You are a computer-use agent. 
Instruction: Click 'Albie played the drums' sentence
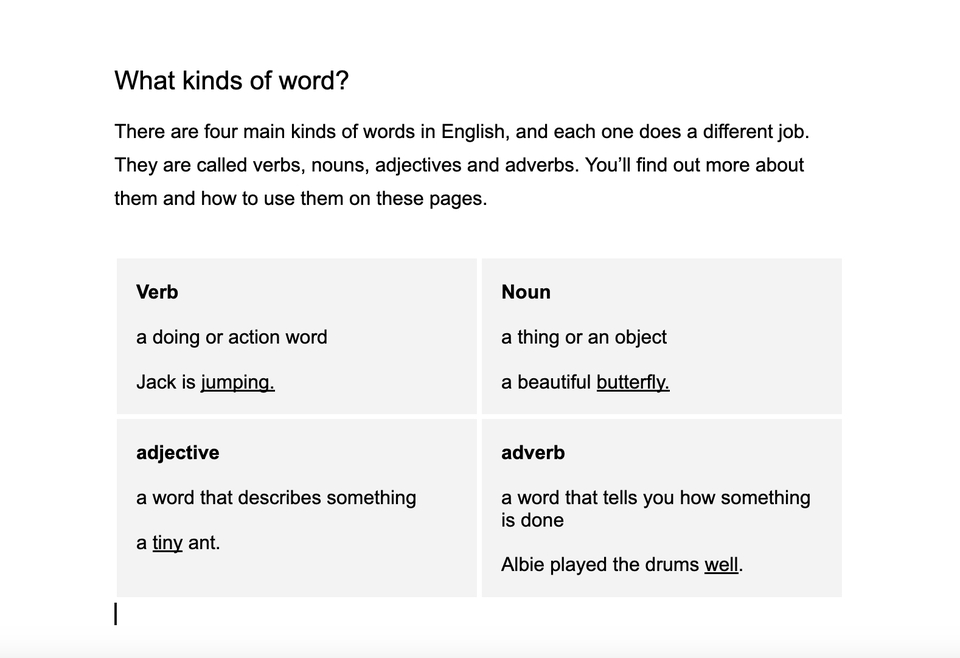pos(600,564)
